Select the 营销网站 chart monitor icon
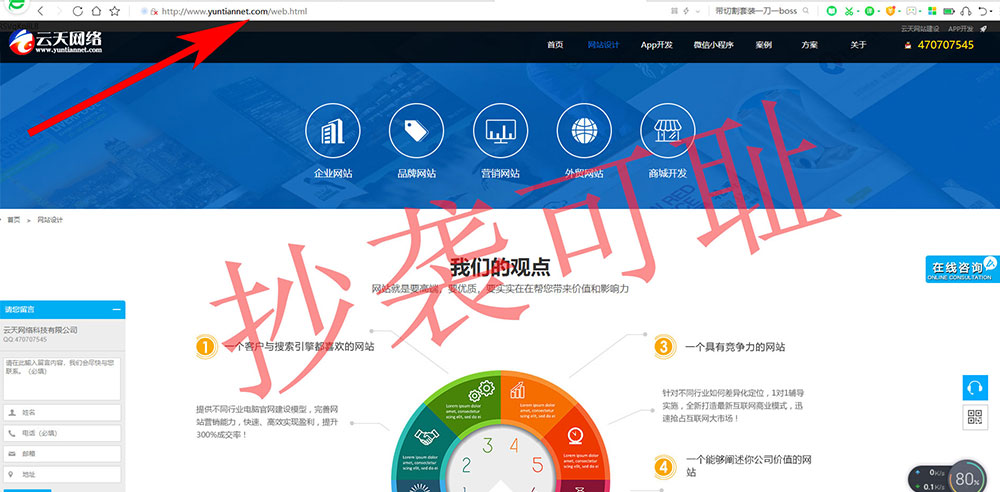 [501, 130]
